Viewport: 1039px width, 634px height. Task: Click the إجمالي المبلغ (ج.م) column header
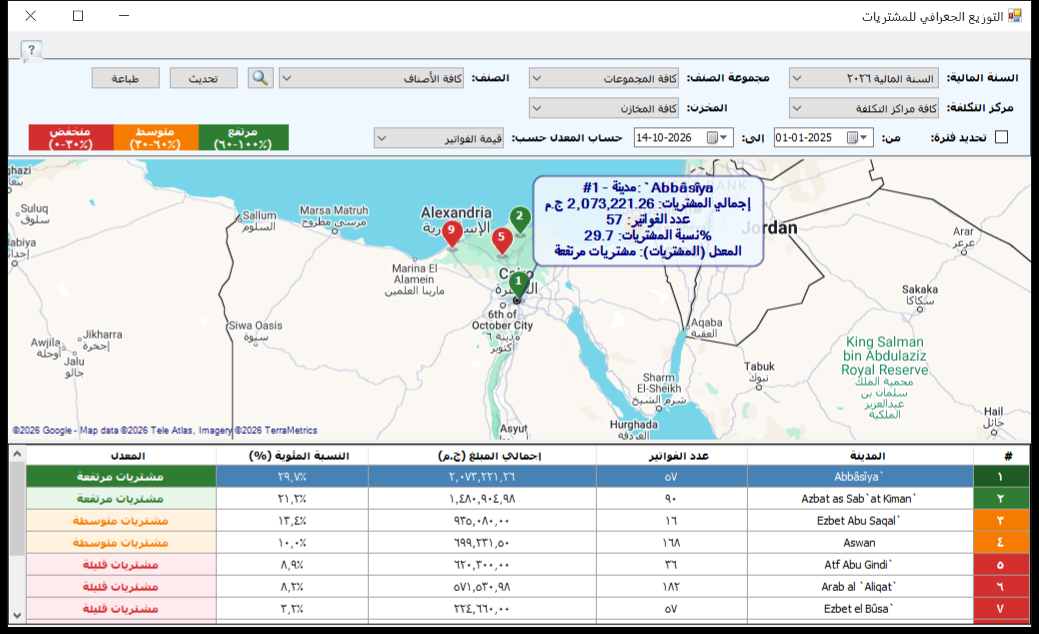[482, 456]
